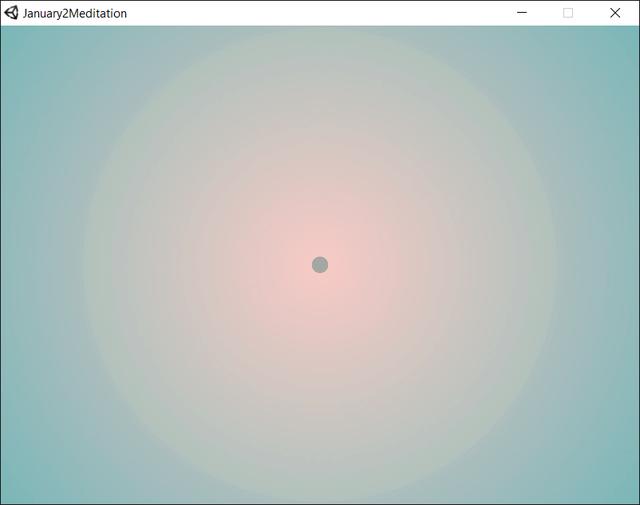
Task: Click the greyed-out maximize button
Action: pos(568,13)
